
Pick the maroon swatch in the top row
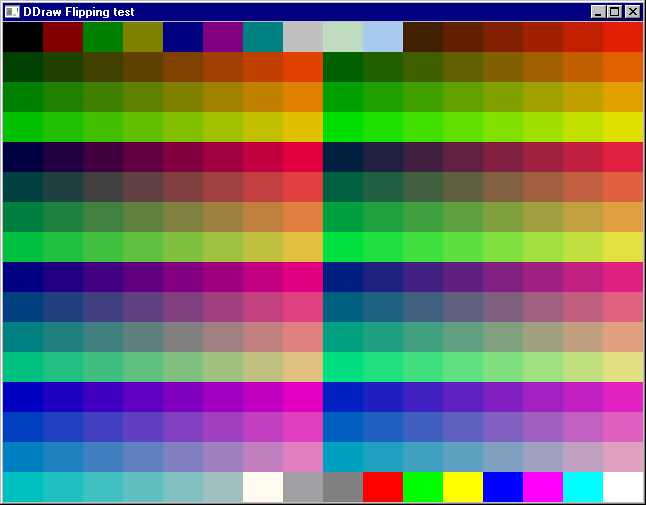(x=62, y=37)
